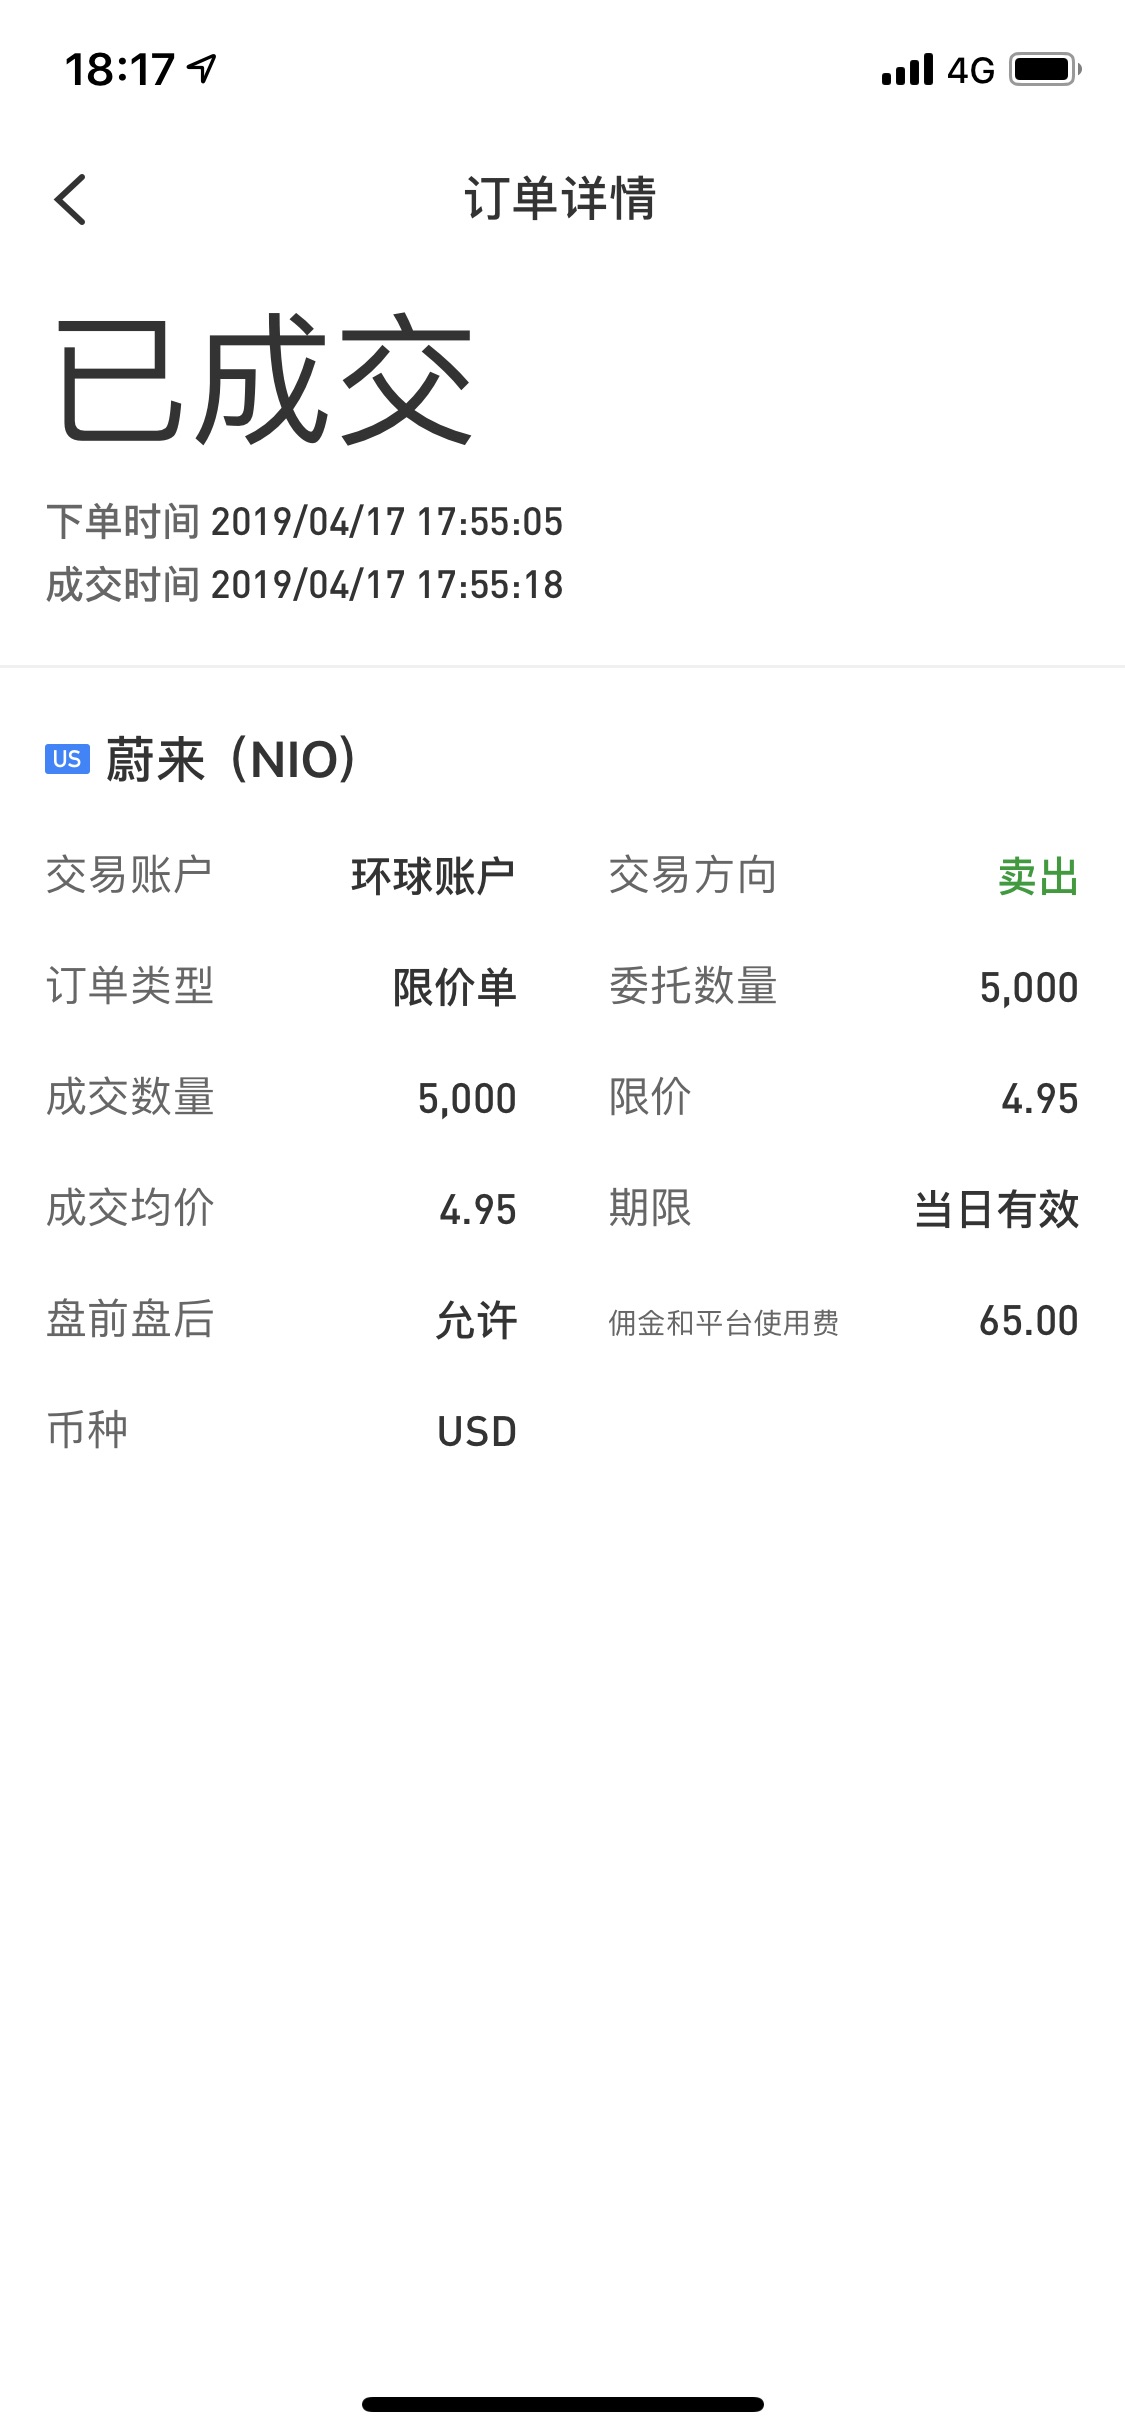
Task: Tap the 佣金和平台使用费 fee label
Action: click(x=723, y=1322)
